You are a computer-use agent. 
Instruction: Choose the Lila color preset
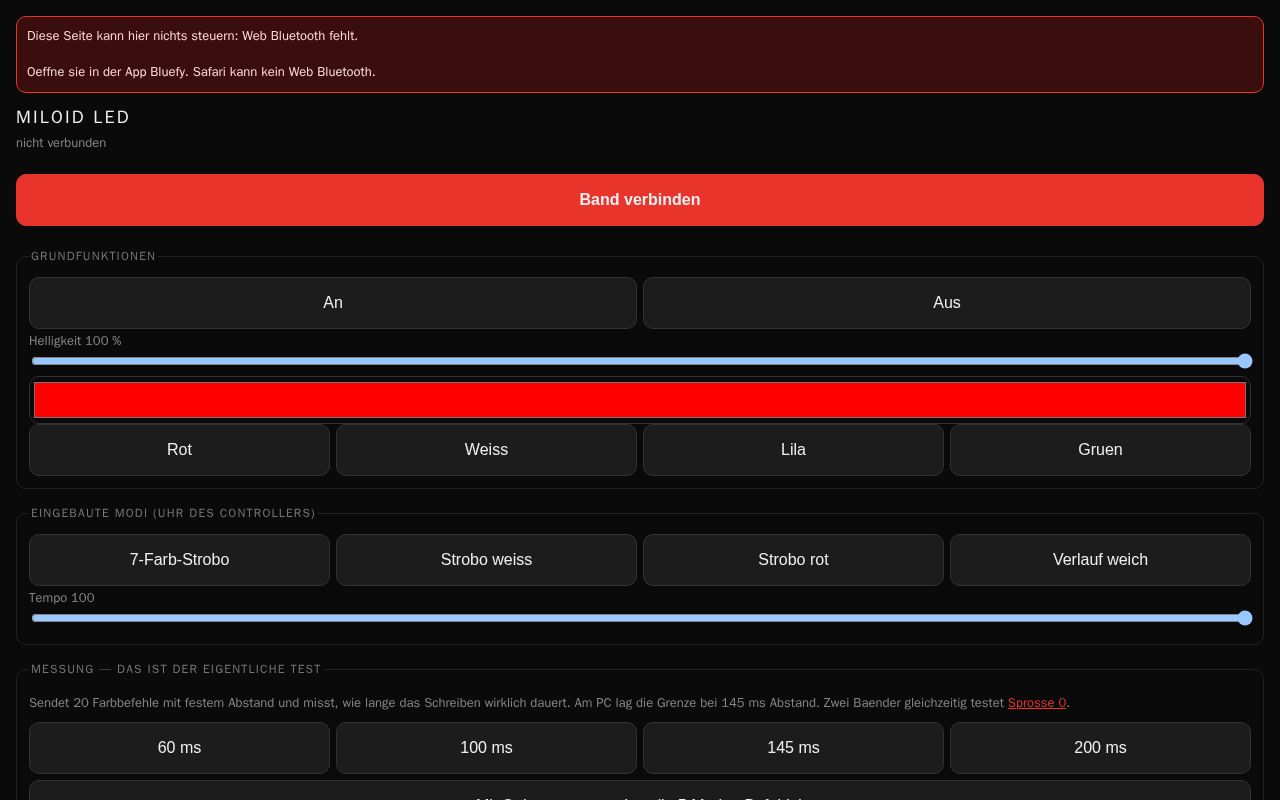(793, 450)
